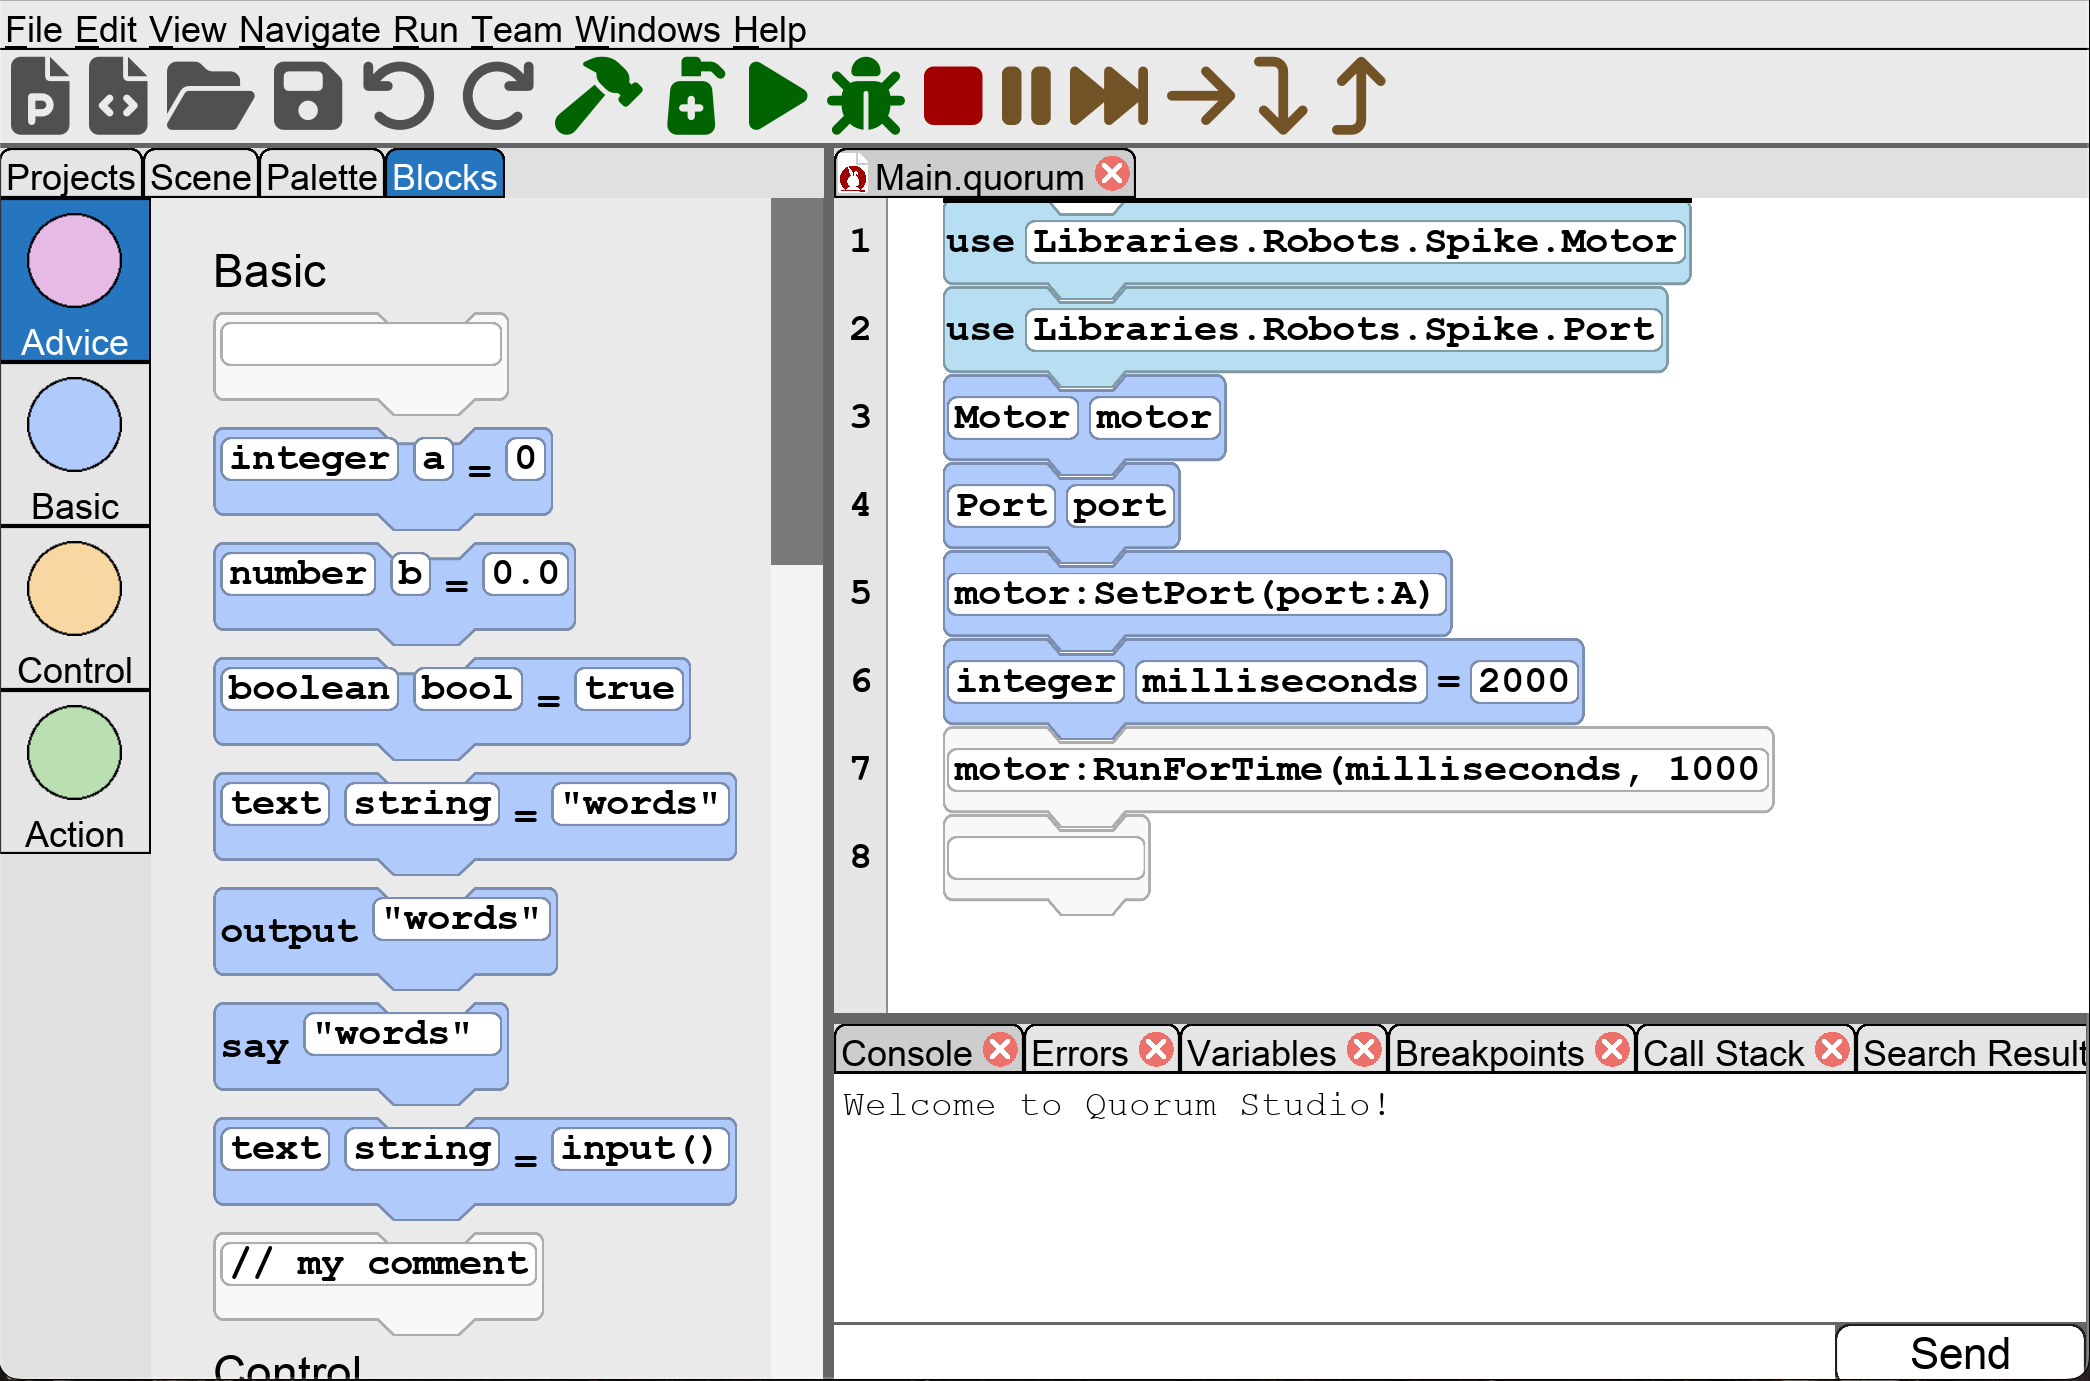Viewport: 2090px width, 1381px height.
Task: Pause execution with the pause icon
Action: 1026,96
